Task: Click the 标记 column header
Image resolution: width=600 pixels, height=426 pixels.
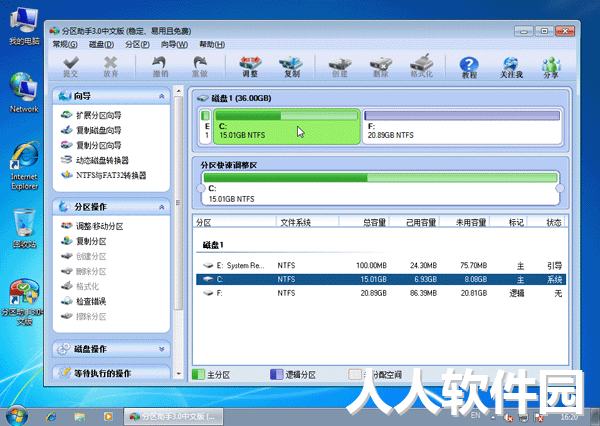Action: tap(509, 222)
